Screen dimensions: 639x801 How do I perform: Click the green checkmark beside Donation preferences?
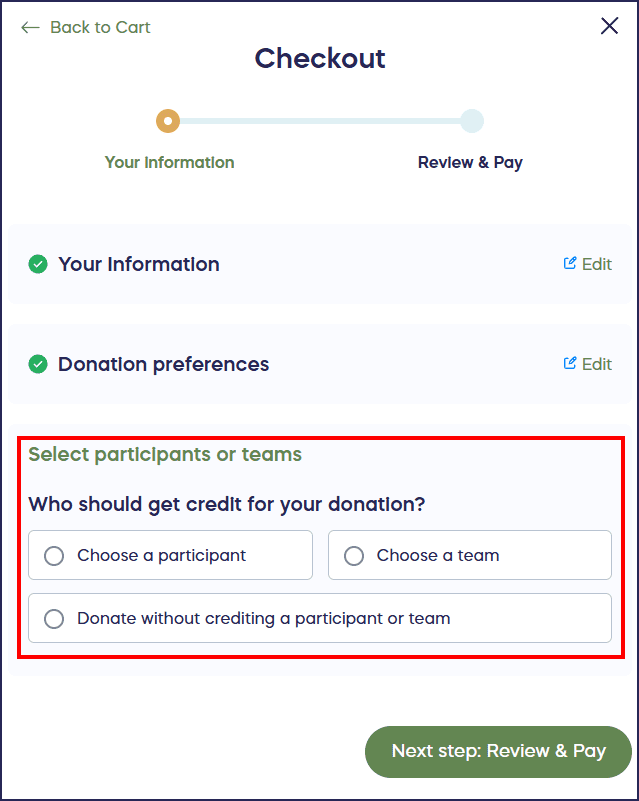pyautogui.click(x=37, y=364)
